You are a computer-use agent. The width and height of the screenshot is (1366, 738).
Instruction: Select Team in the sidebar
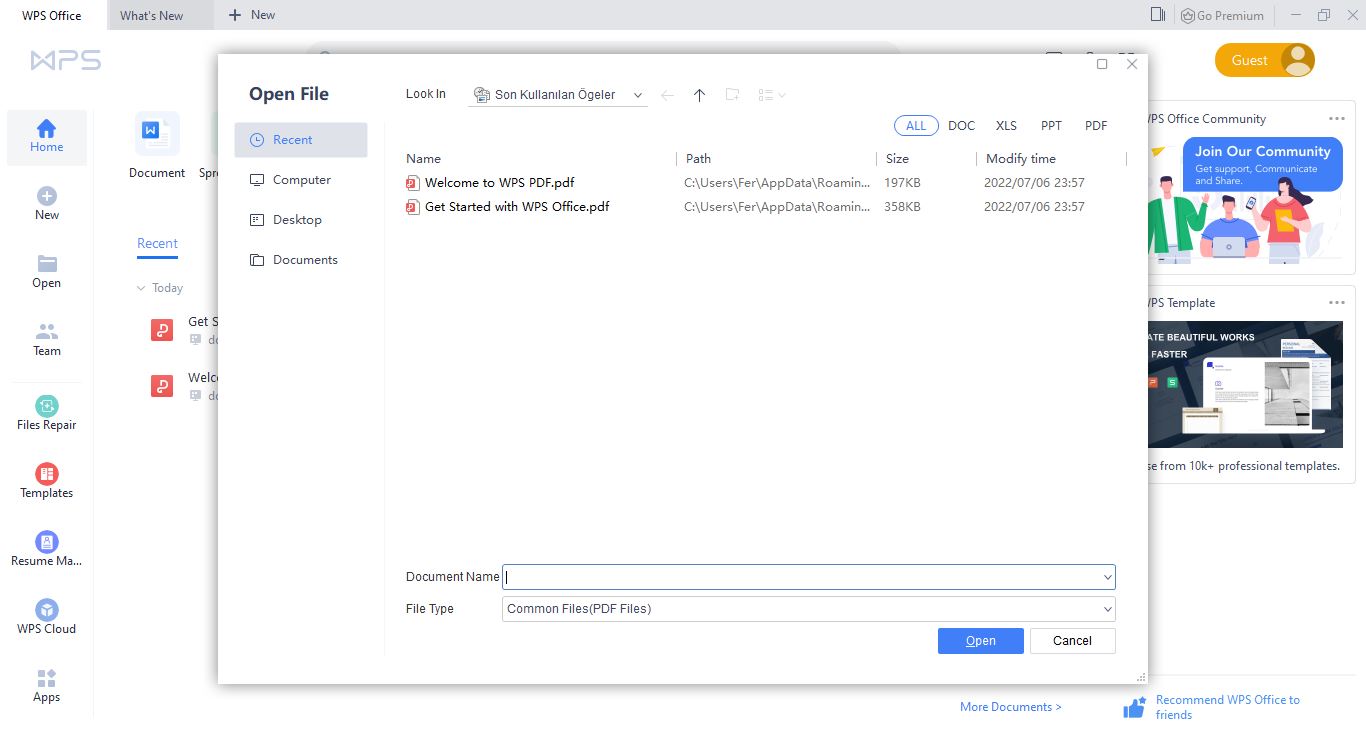[47, 339]
